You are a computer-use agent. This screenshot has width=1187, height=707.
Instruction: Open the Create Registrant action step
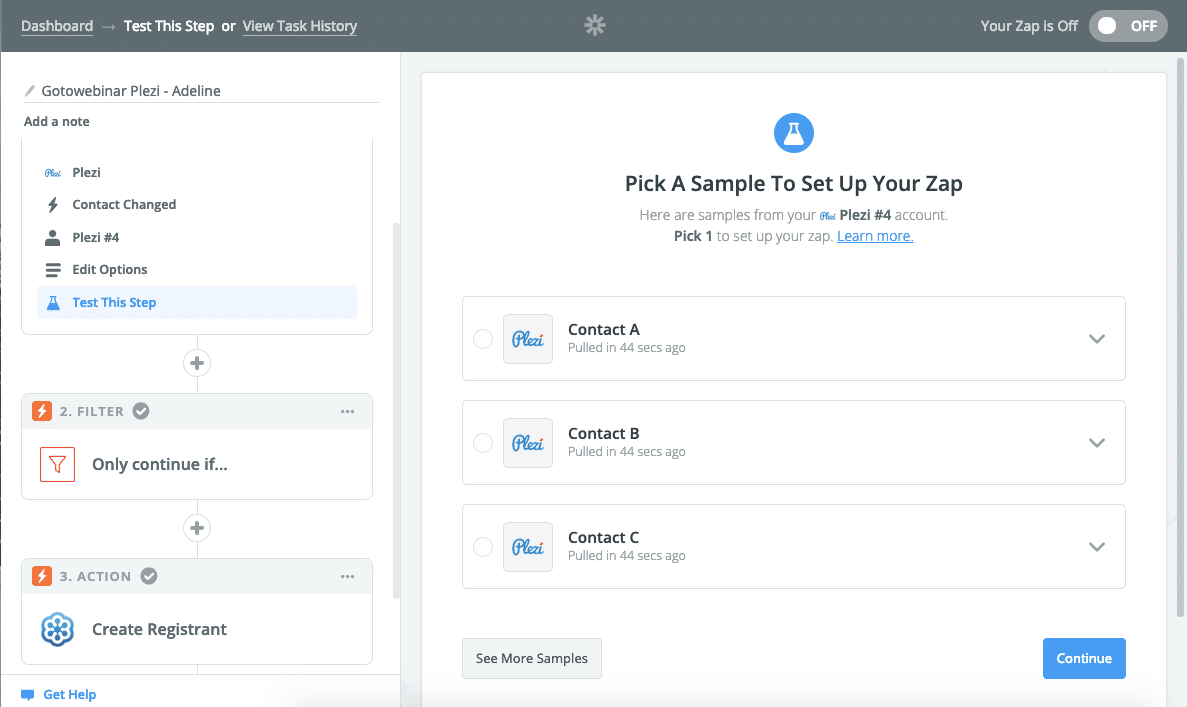(197, 629)
